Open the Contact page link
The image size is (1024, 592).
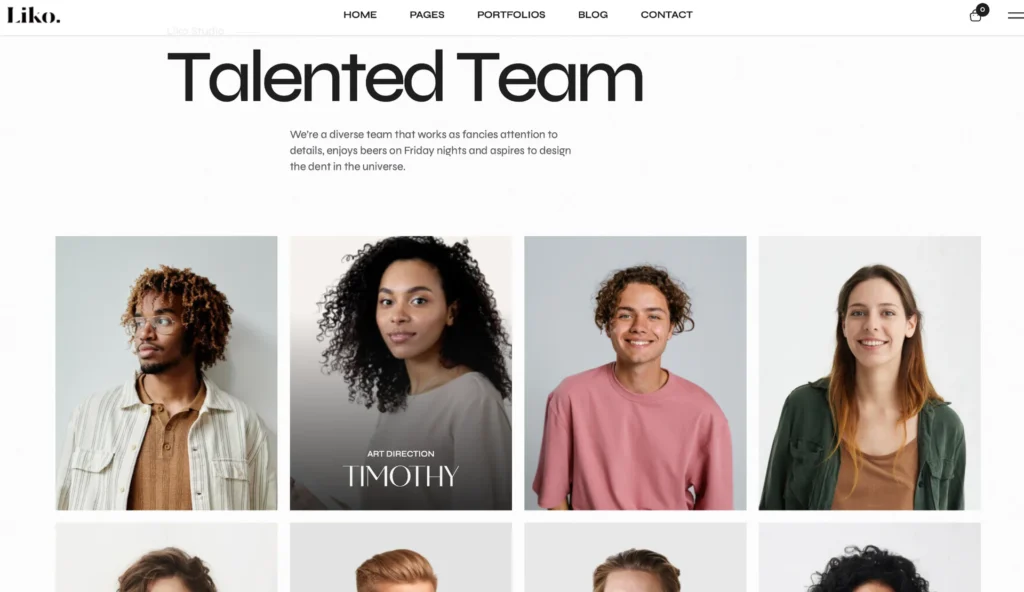[x=666, y=14]
